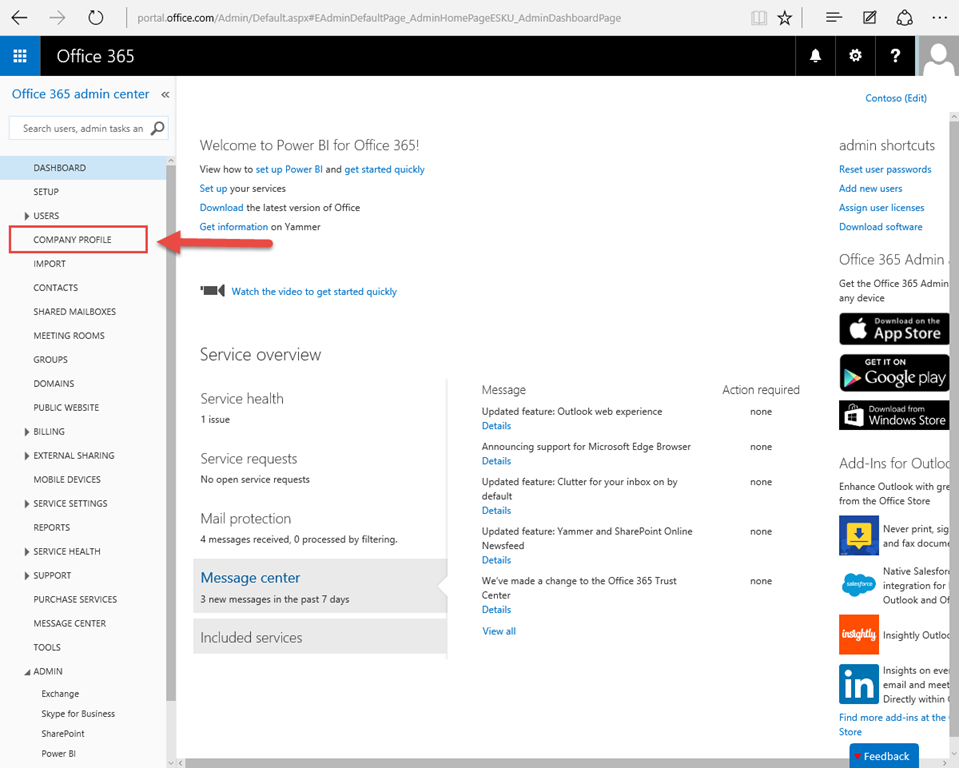Open the Salesforce add-in icon

tap(859, 585)
